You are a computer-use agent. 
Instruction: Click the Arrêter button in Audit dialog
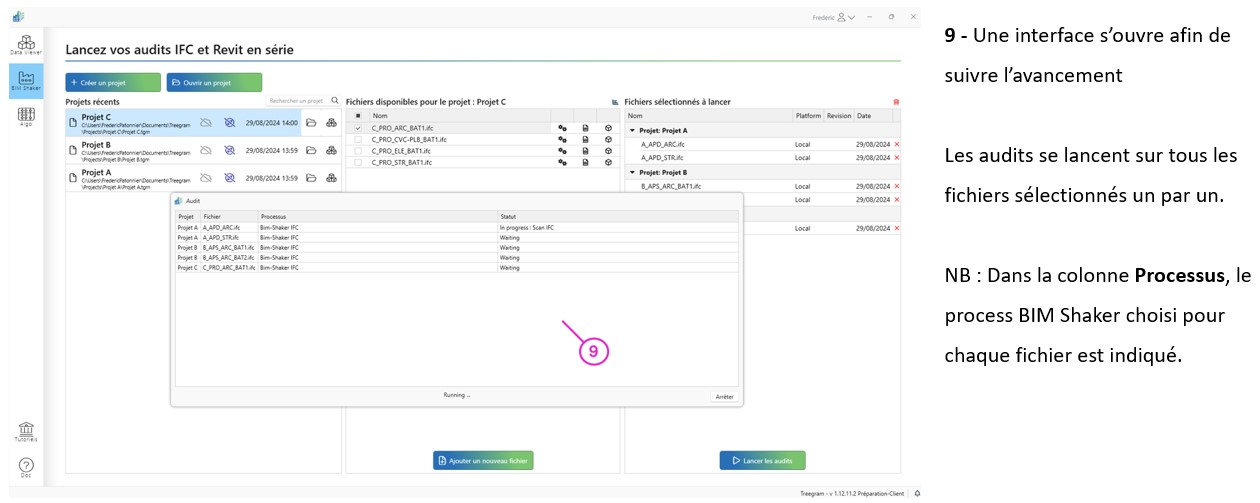724,397
